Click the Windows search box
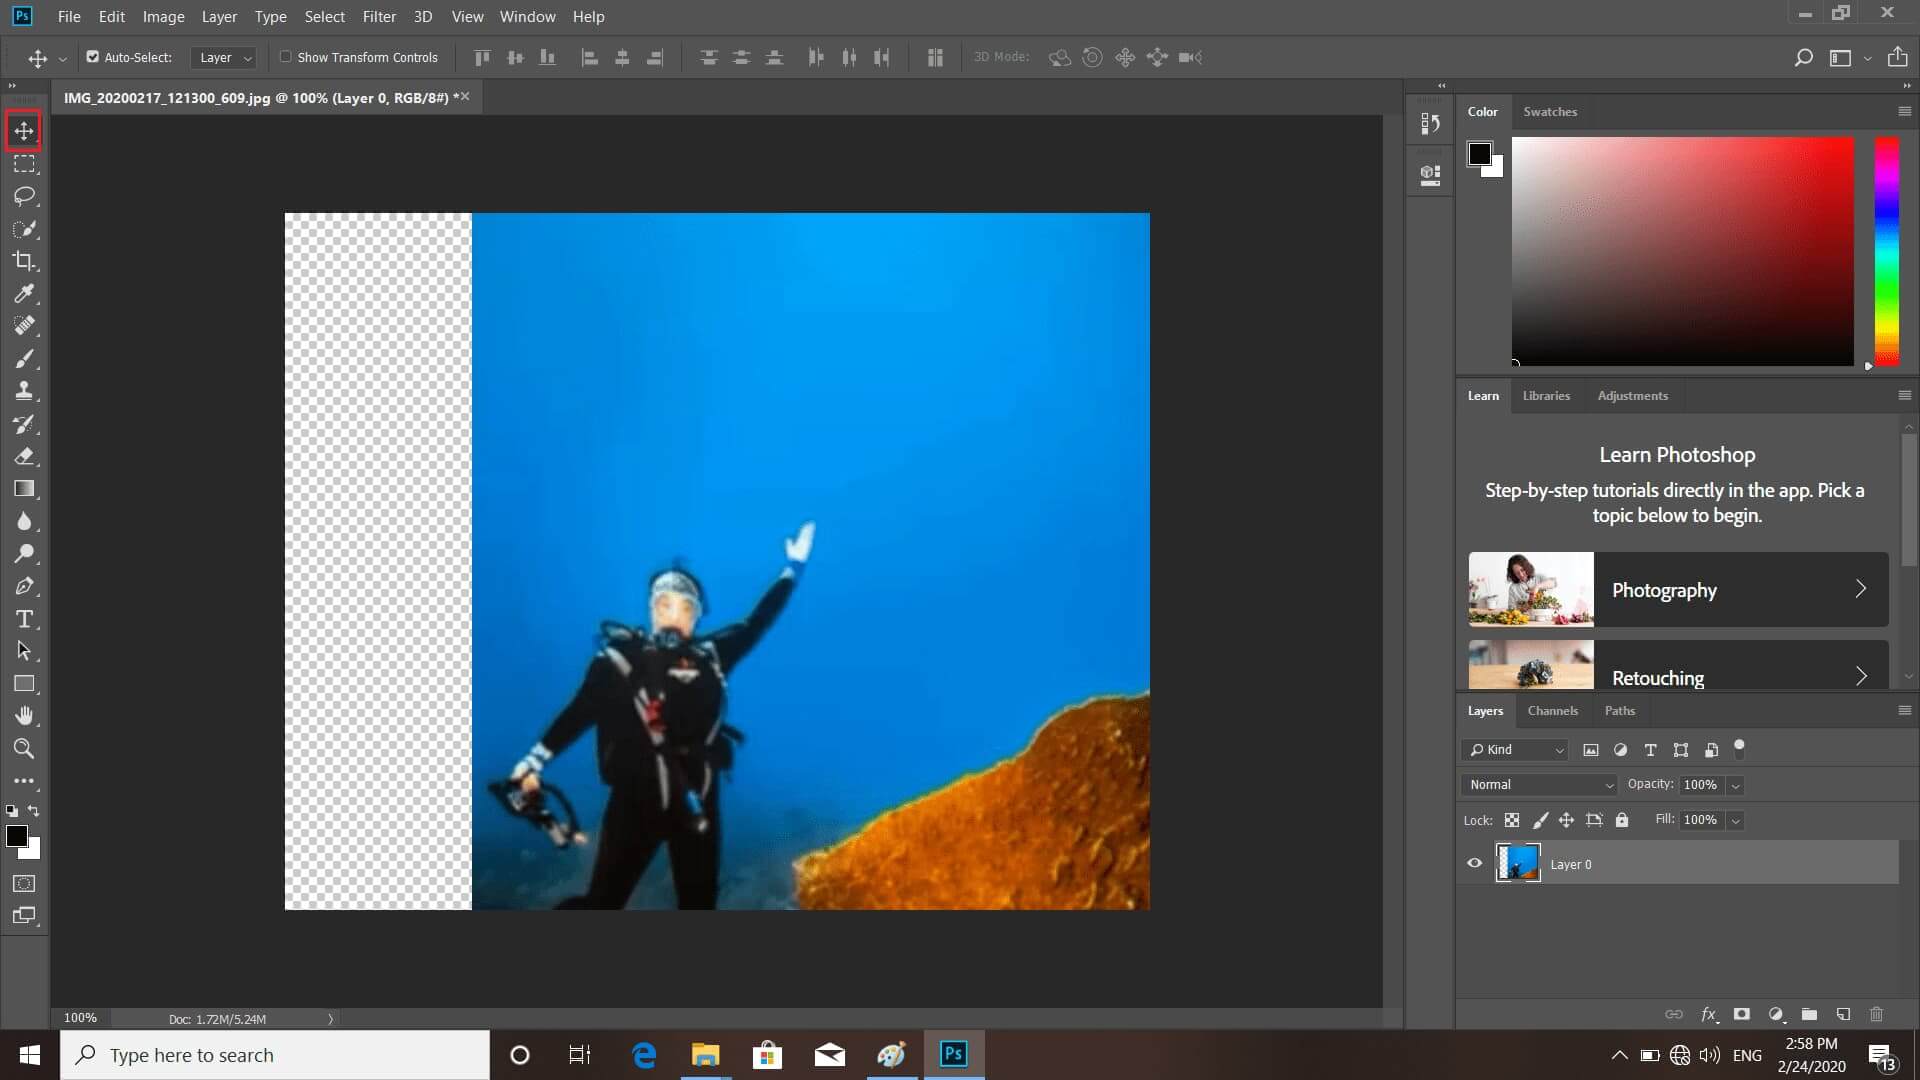 pos(275,1055)
